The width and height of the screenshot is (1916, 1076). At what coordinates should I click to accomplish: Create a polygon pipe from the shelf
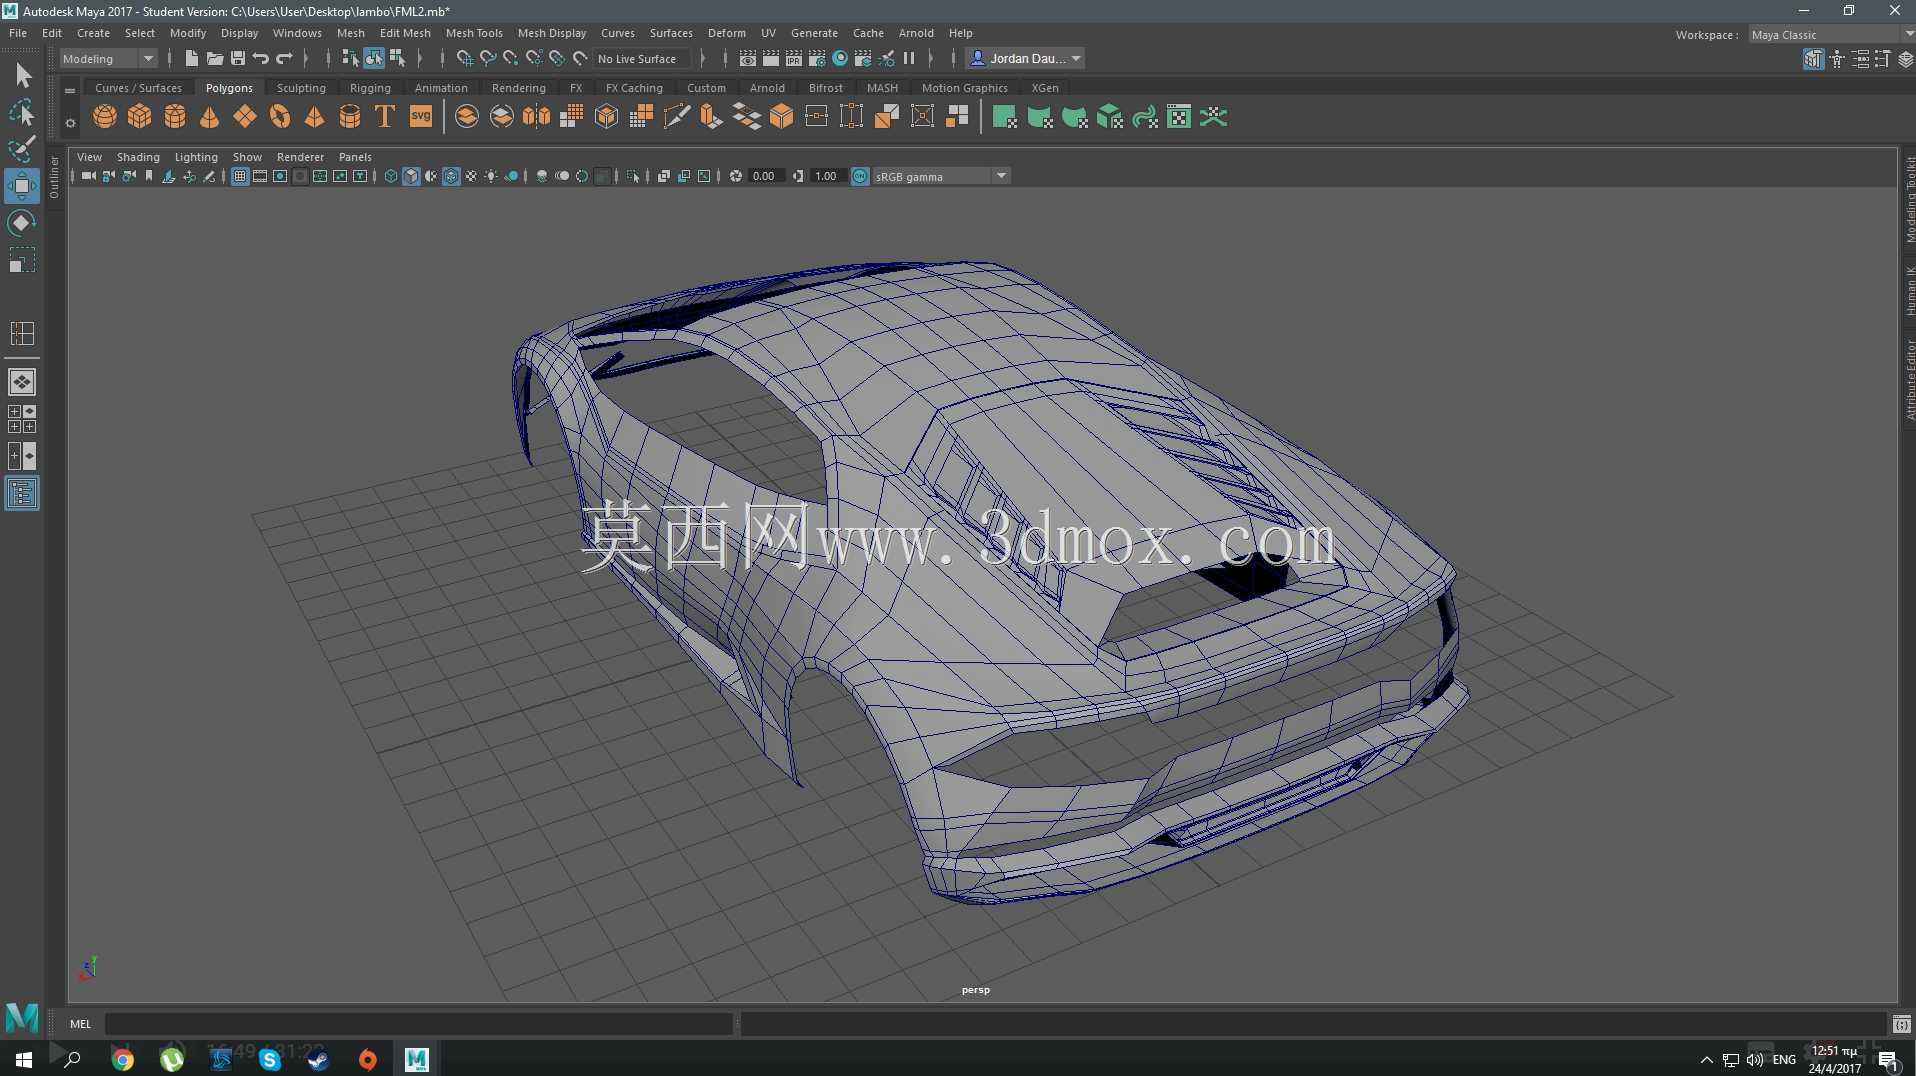(x=350, y=117)
